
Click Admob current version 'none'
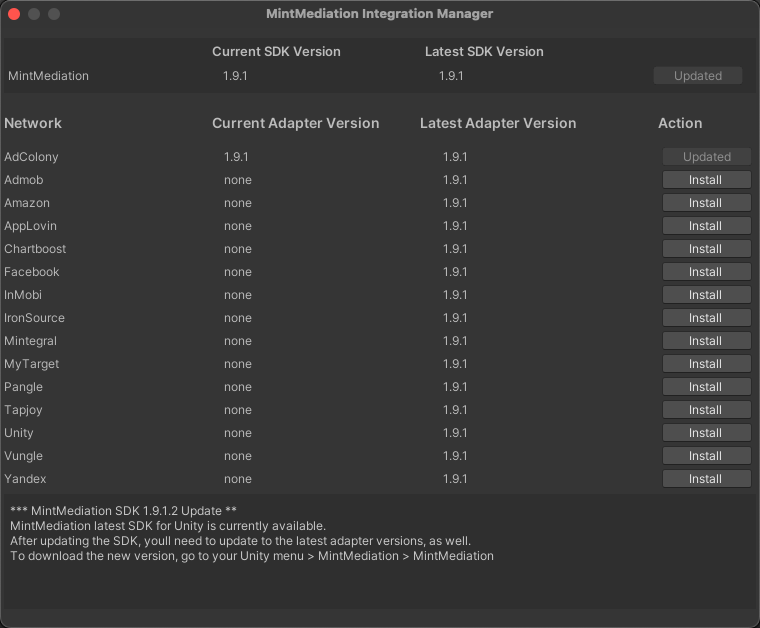(x=238, y=180)
